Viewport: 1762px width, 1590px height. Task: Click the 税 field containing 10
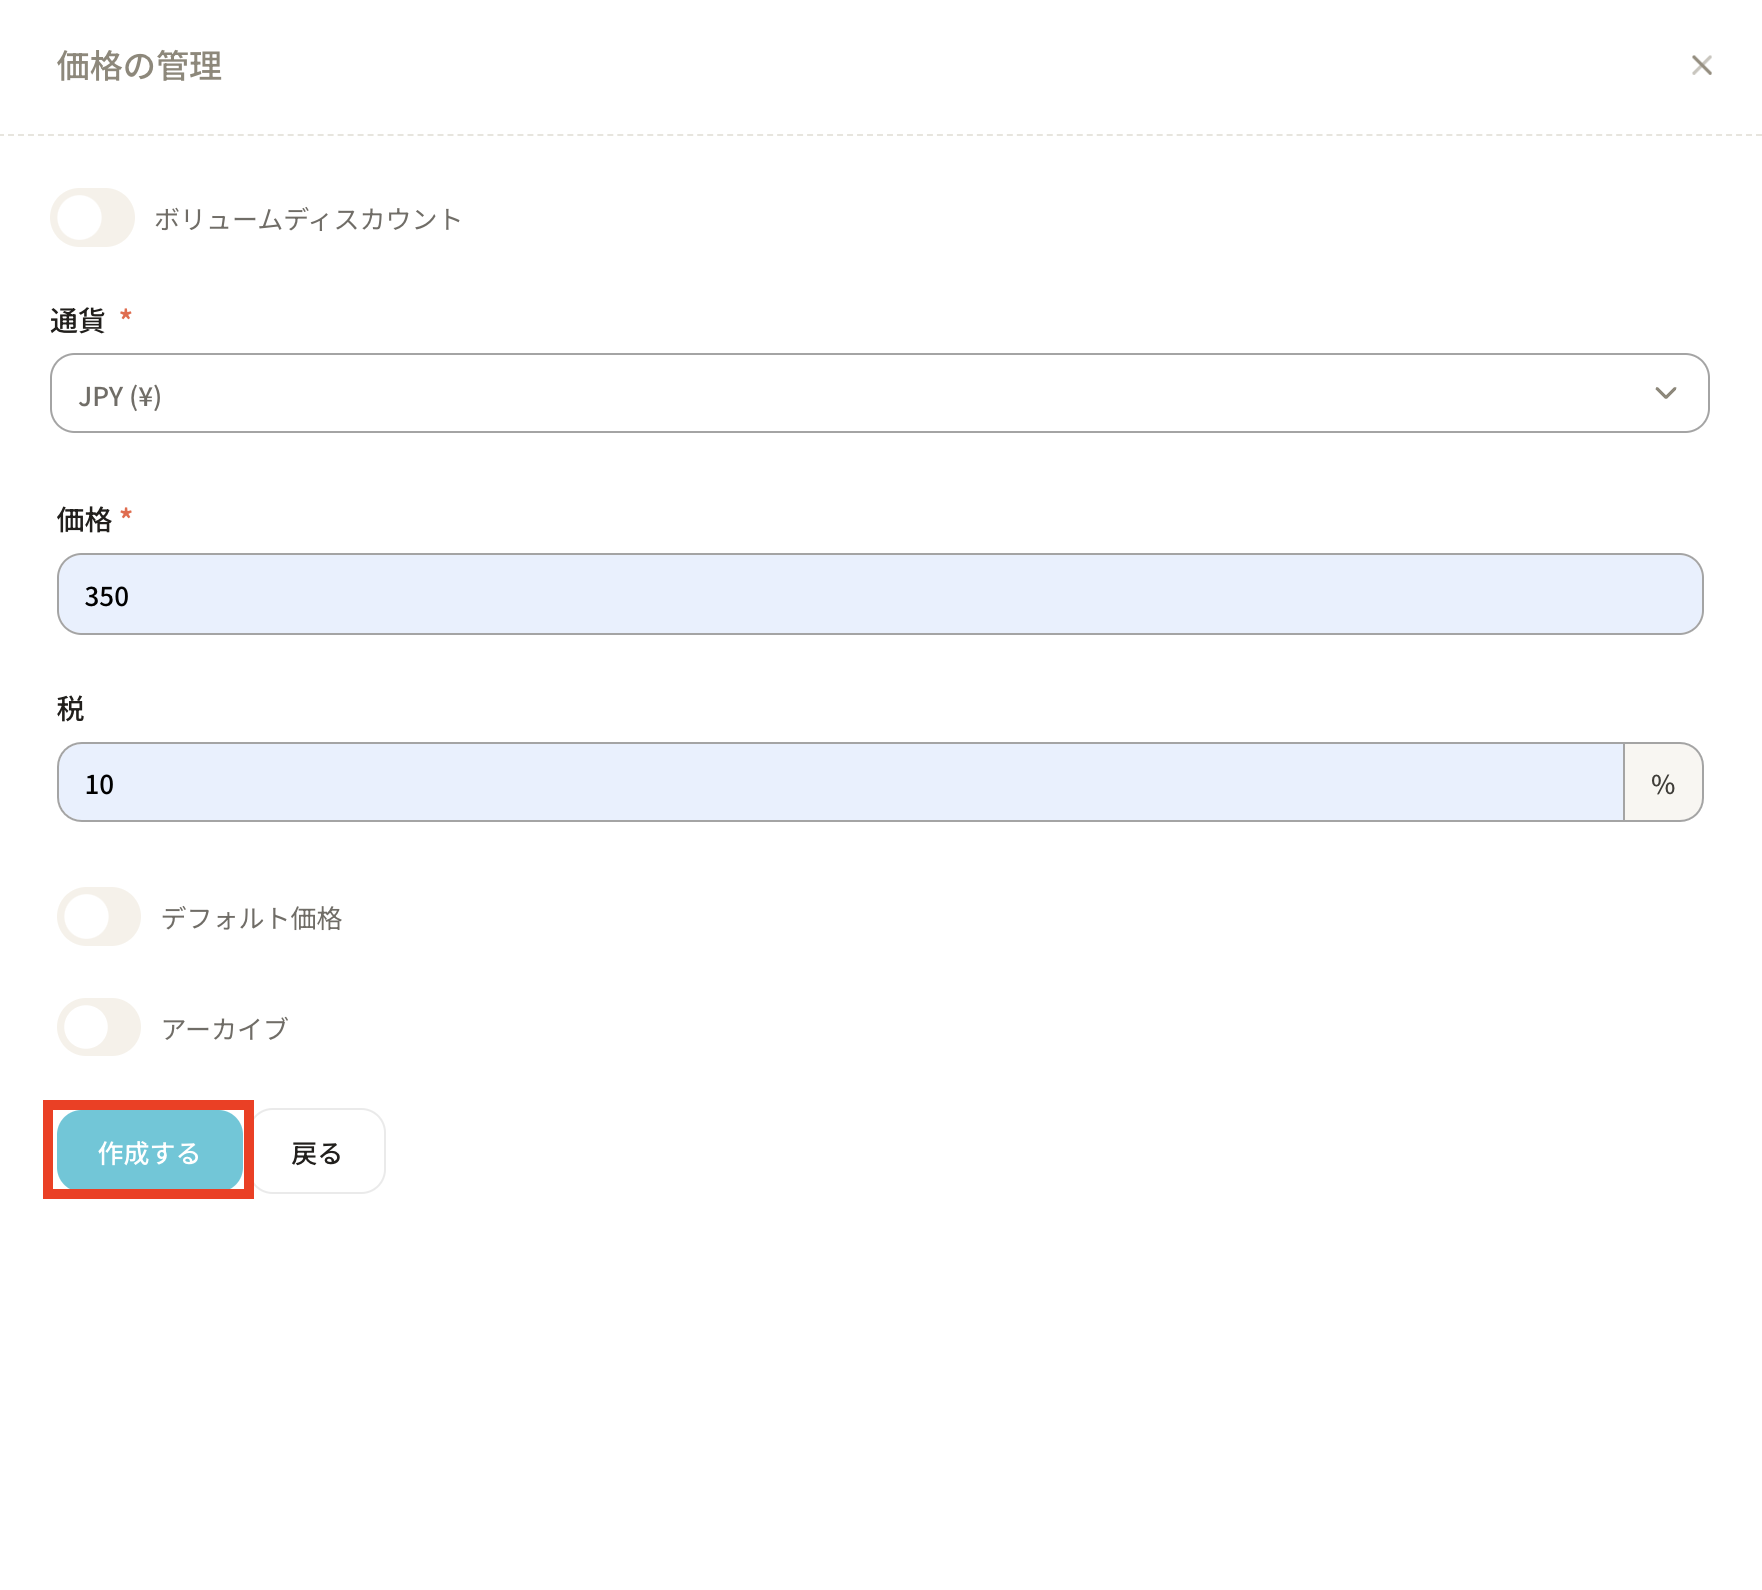click(x=840, y=783)
